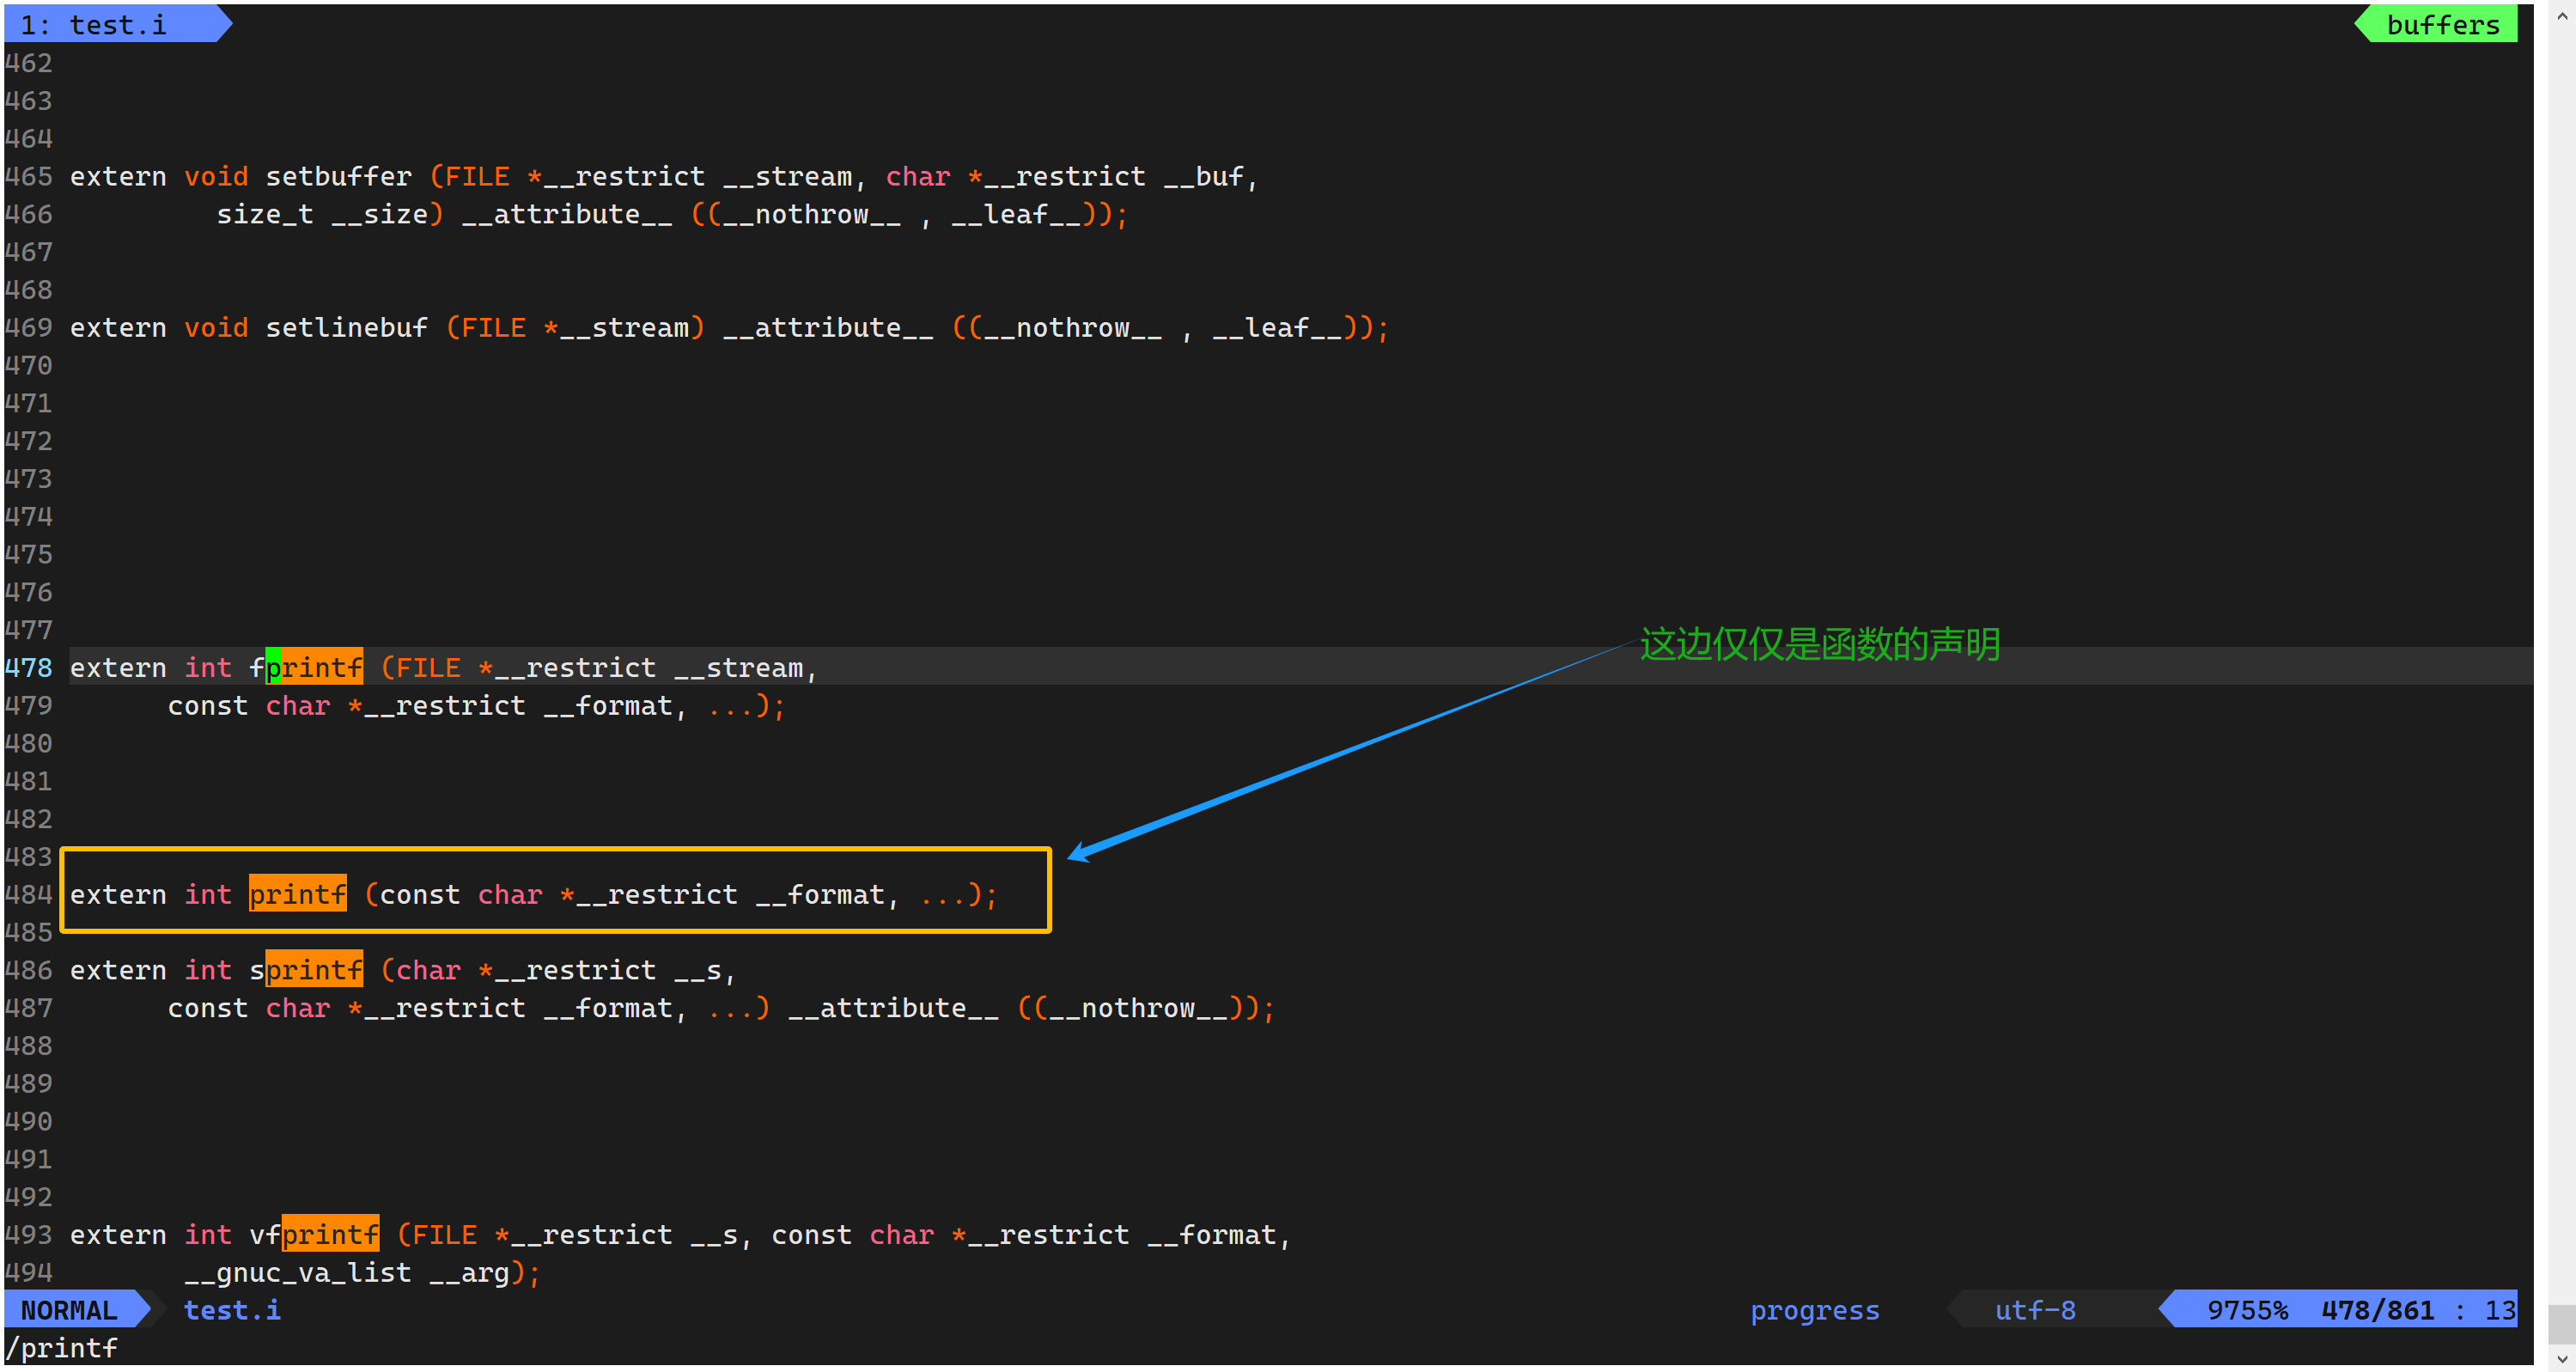Click __stream parameter on line 478
The width and height of the screenshot is (2576, 1372).
738,667
